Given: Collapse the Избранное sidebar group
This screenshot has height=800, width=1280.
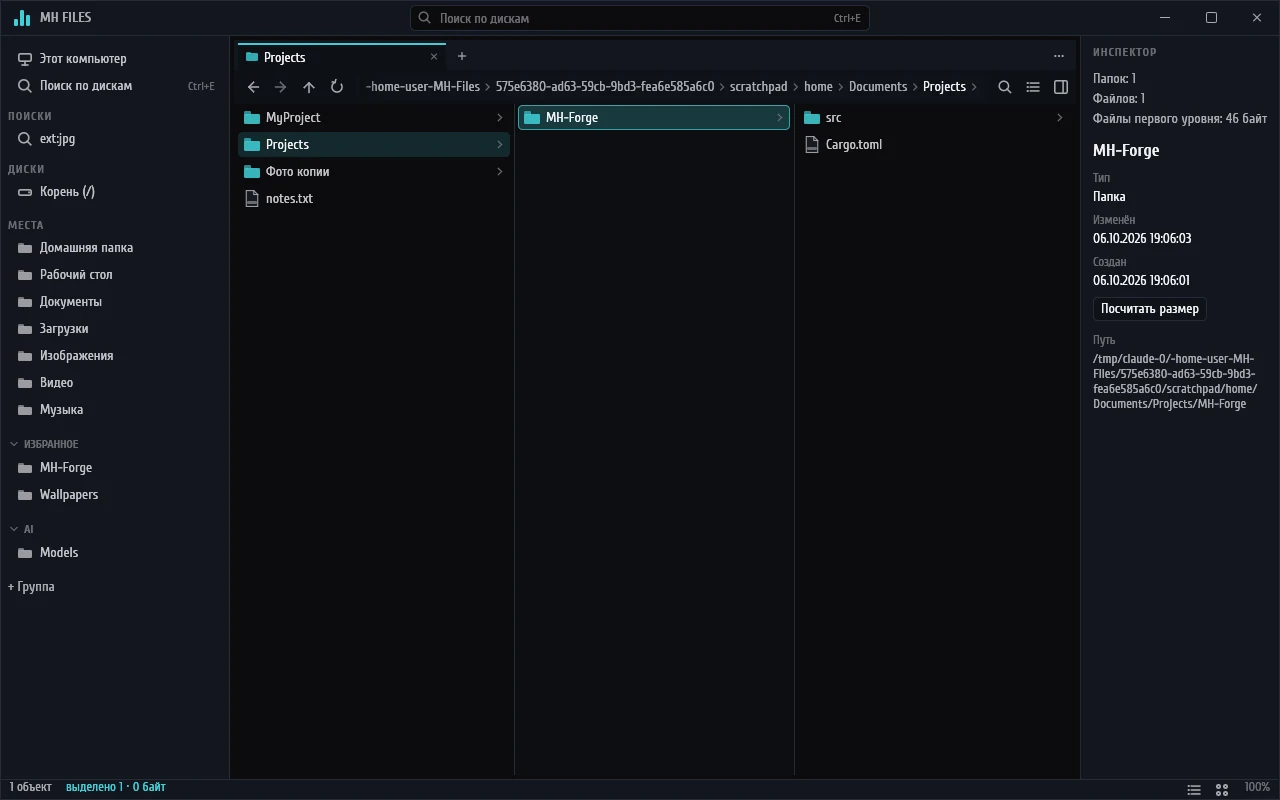Looking at the screenshot, I should 14,444.
